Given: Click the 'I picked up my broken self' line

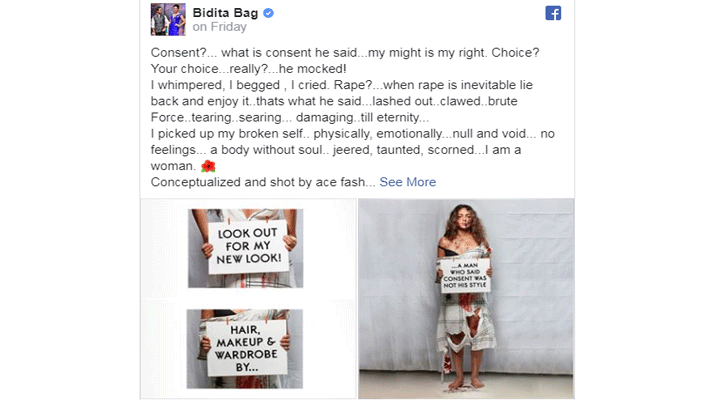Looking at the screenshot, I should [x=352, y=134].
